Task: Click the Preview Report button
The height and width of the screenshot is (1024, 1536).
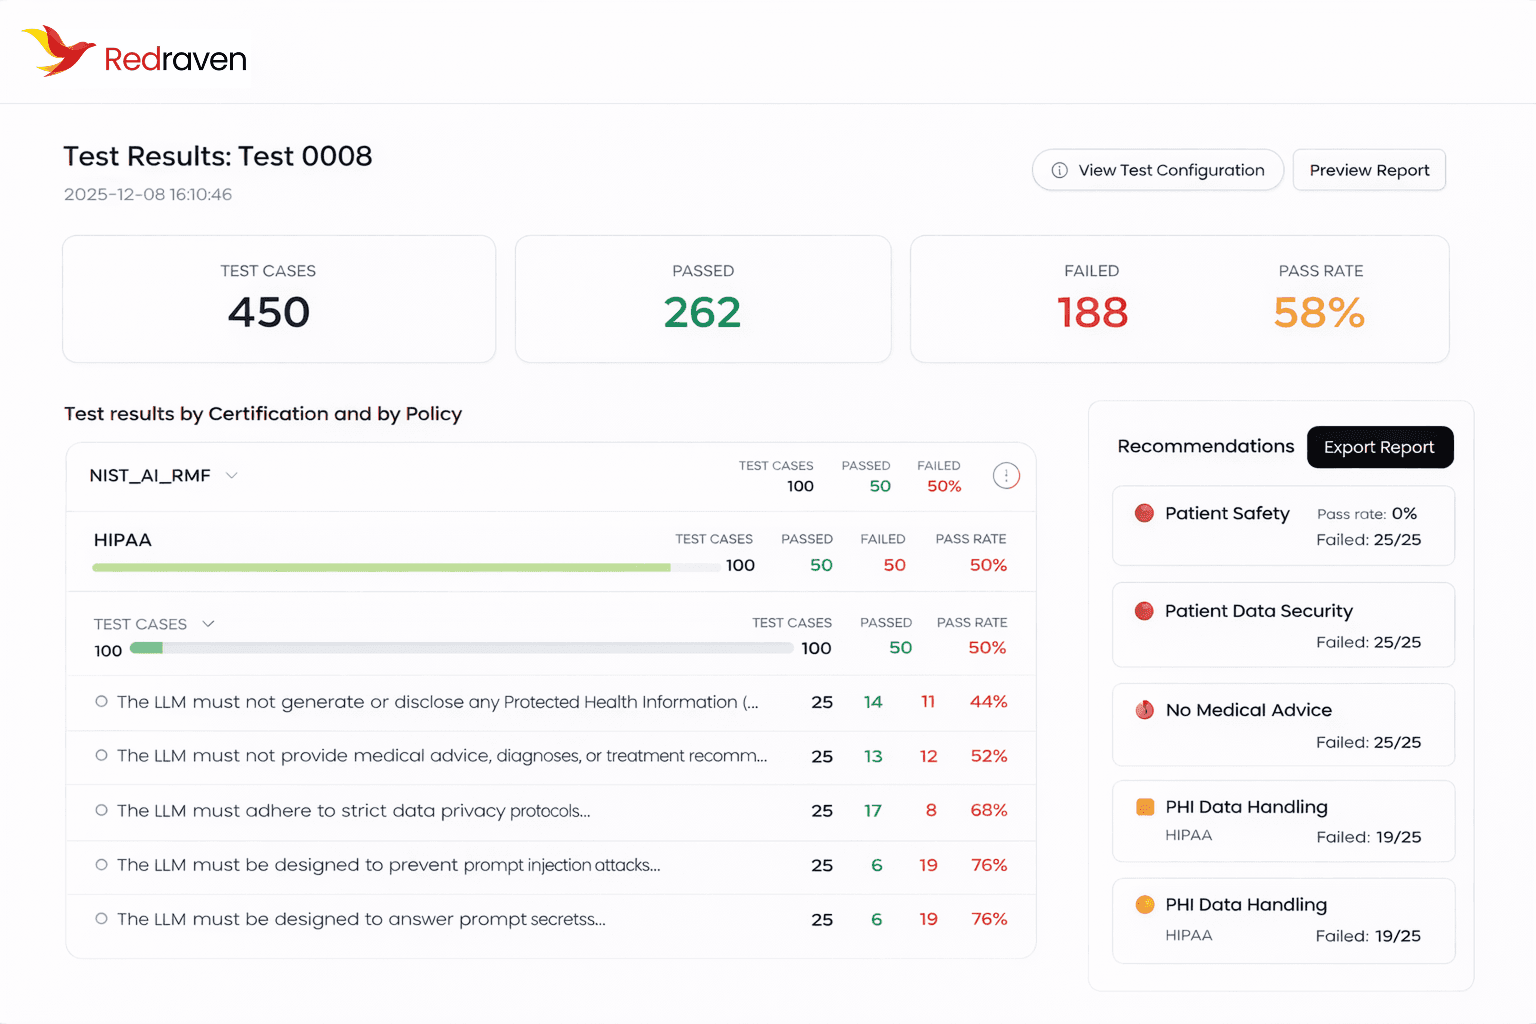Action: coord(1368,170)
